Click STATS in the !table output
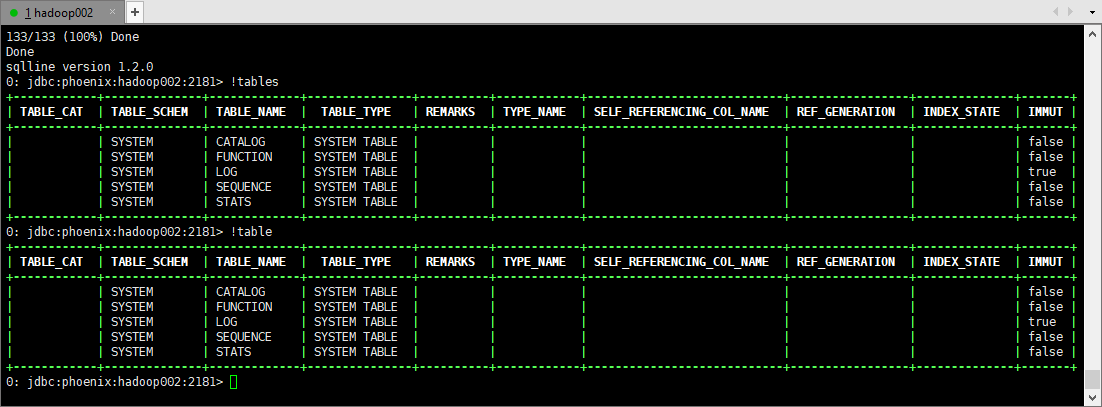Viewport: 1102px width, 407px height. (233, 352)
